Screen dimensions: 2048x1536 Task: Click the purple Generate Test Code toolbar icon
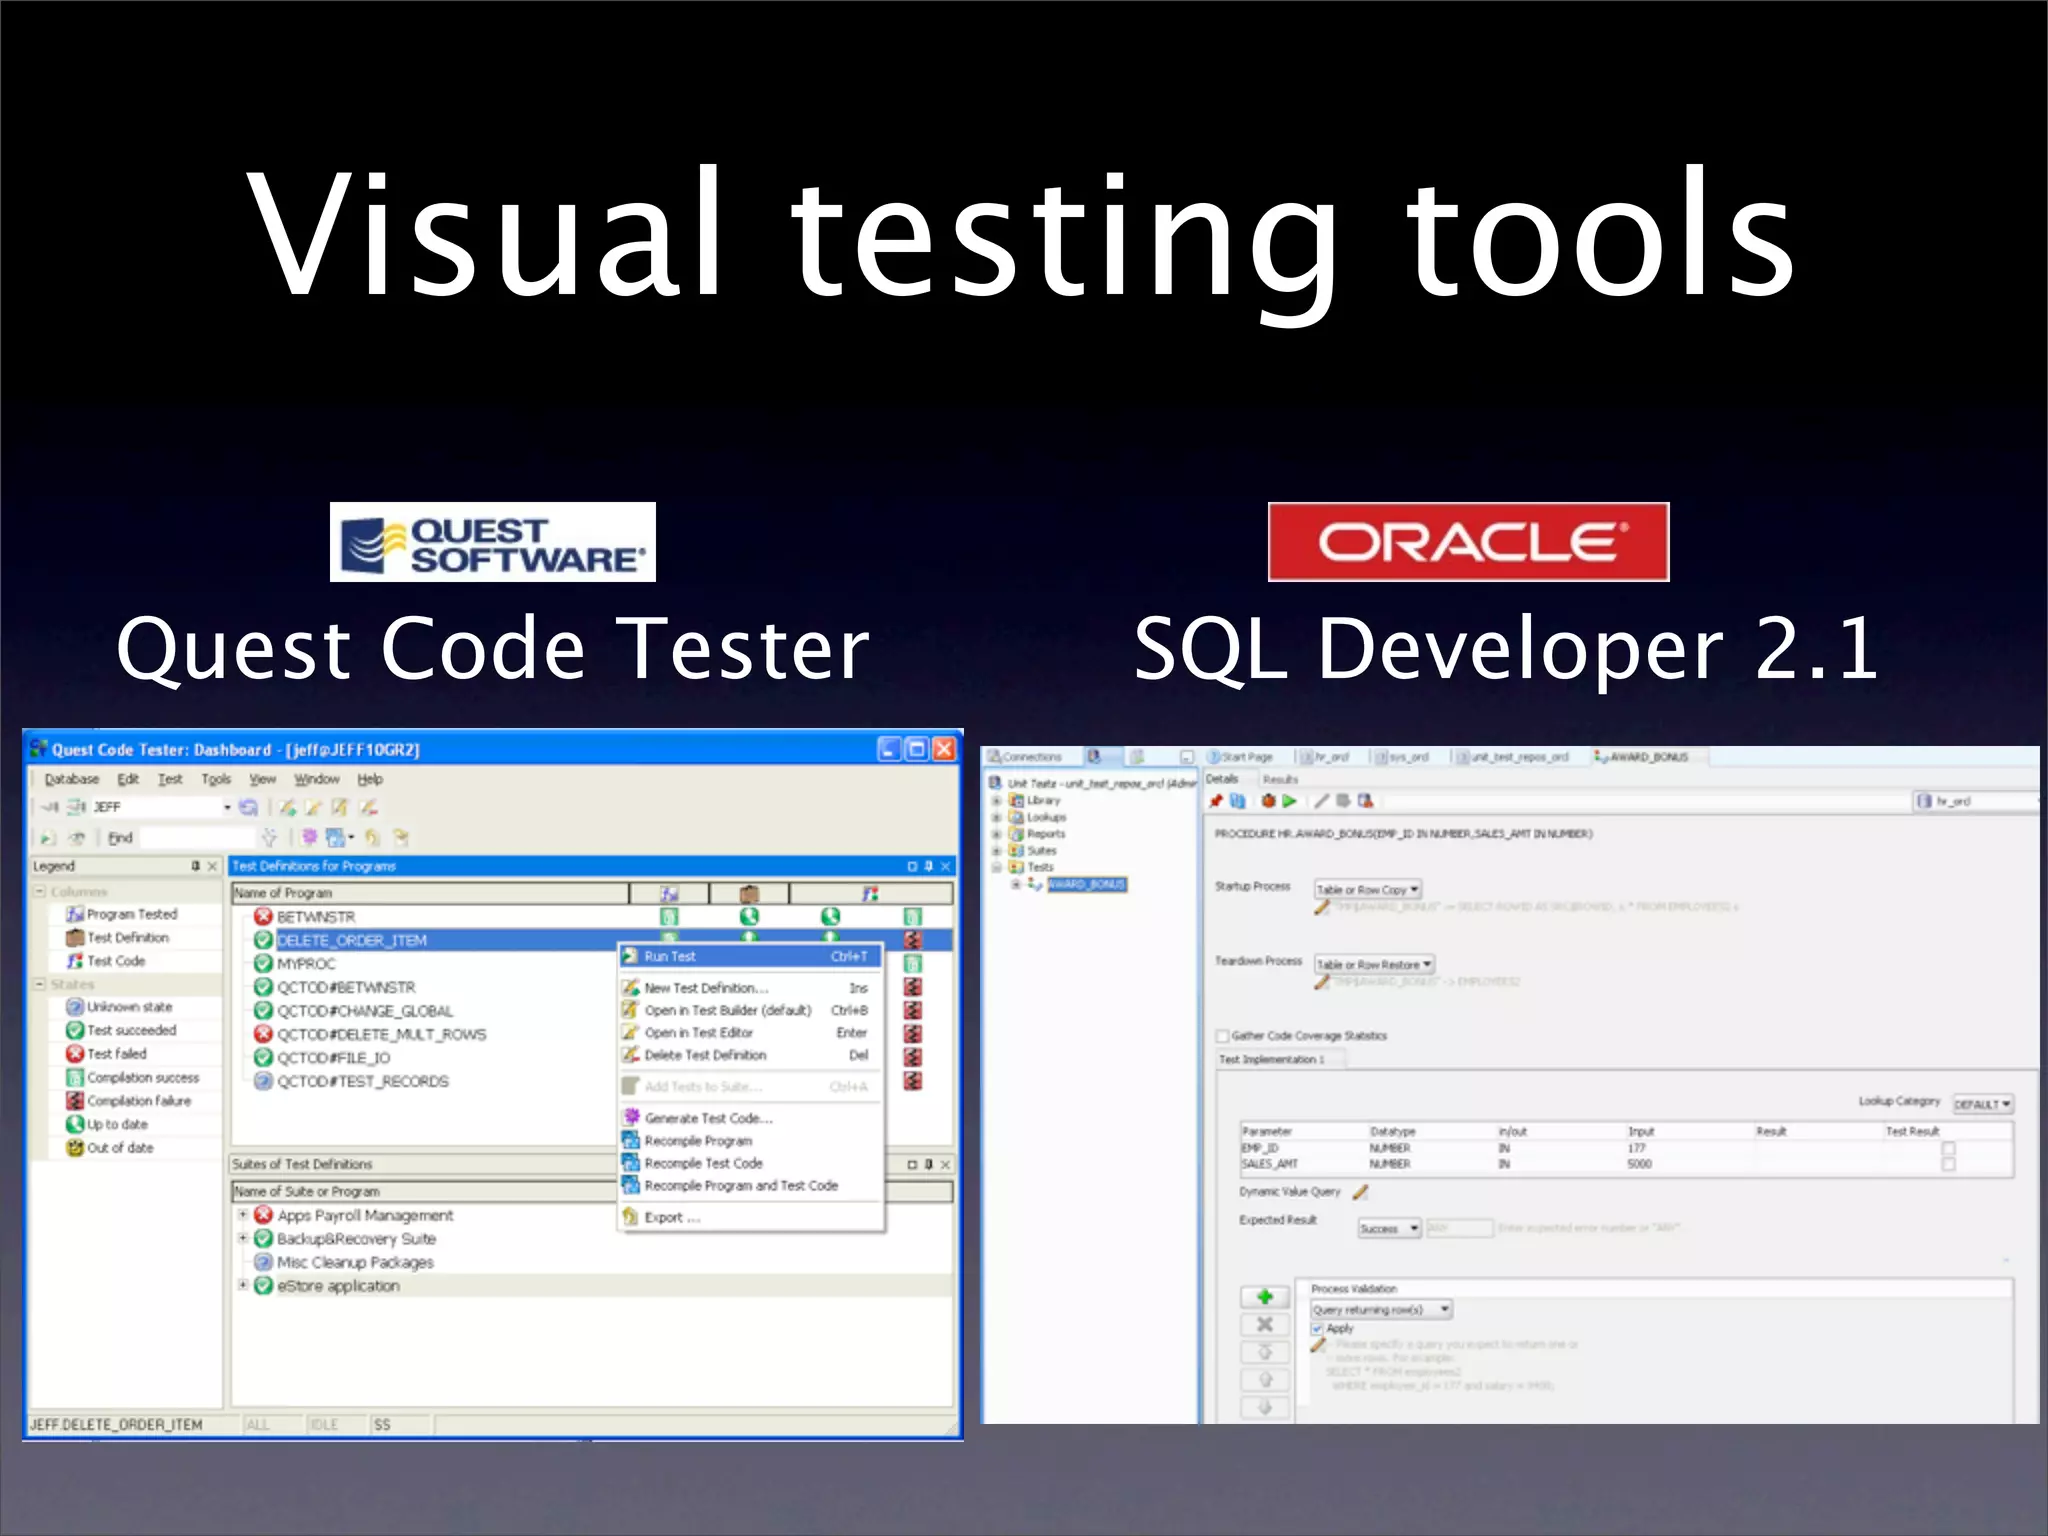click(x=309, y=837)
